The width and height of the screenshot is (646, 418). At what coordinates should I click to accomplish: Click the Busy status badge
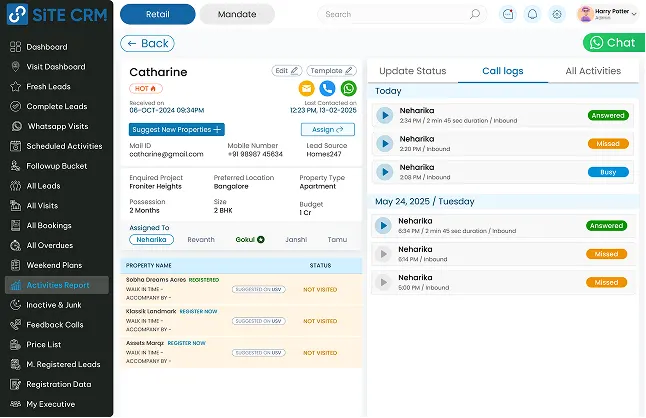coord(608,172)
